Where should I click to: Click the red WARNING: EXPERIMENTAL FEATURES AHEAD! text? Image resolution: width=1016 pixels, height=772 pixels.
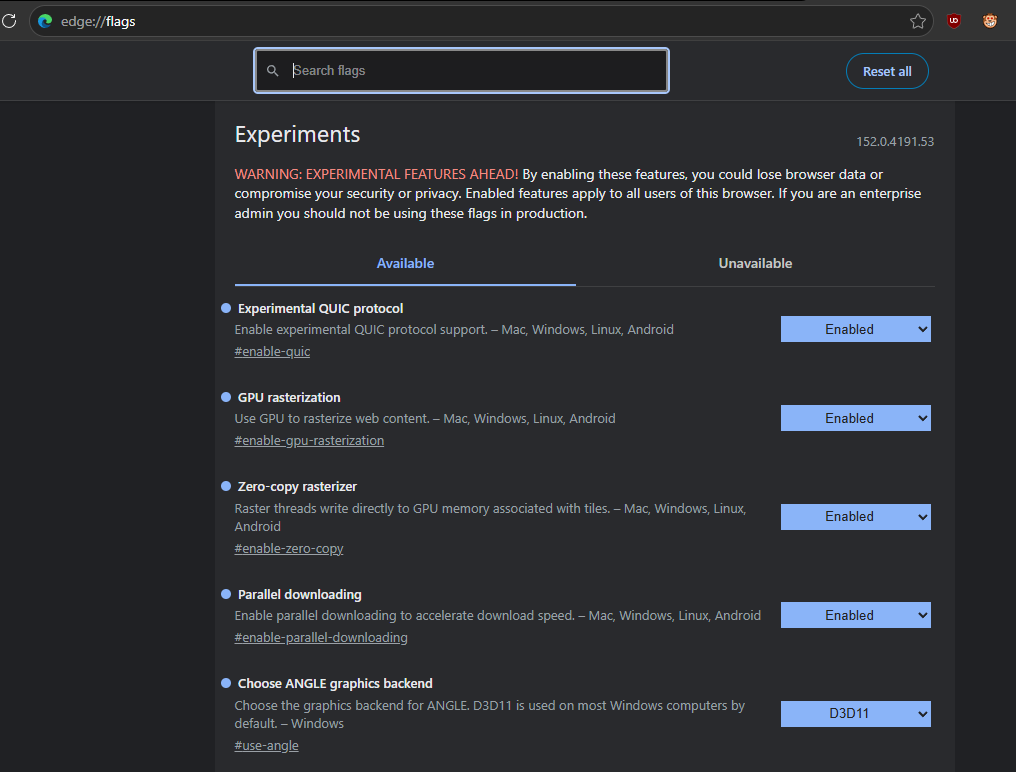(x=376, y=174)
